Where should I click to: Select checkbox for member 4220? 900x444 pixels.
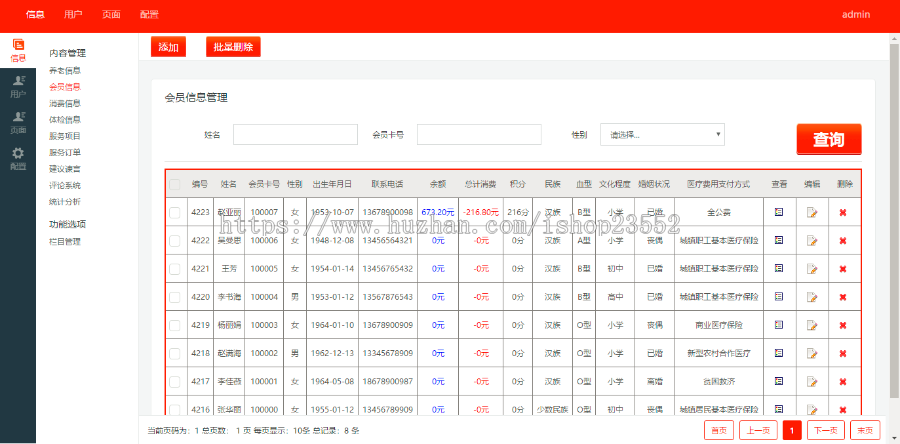click(x=175, y=296)
